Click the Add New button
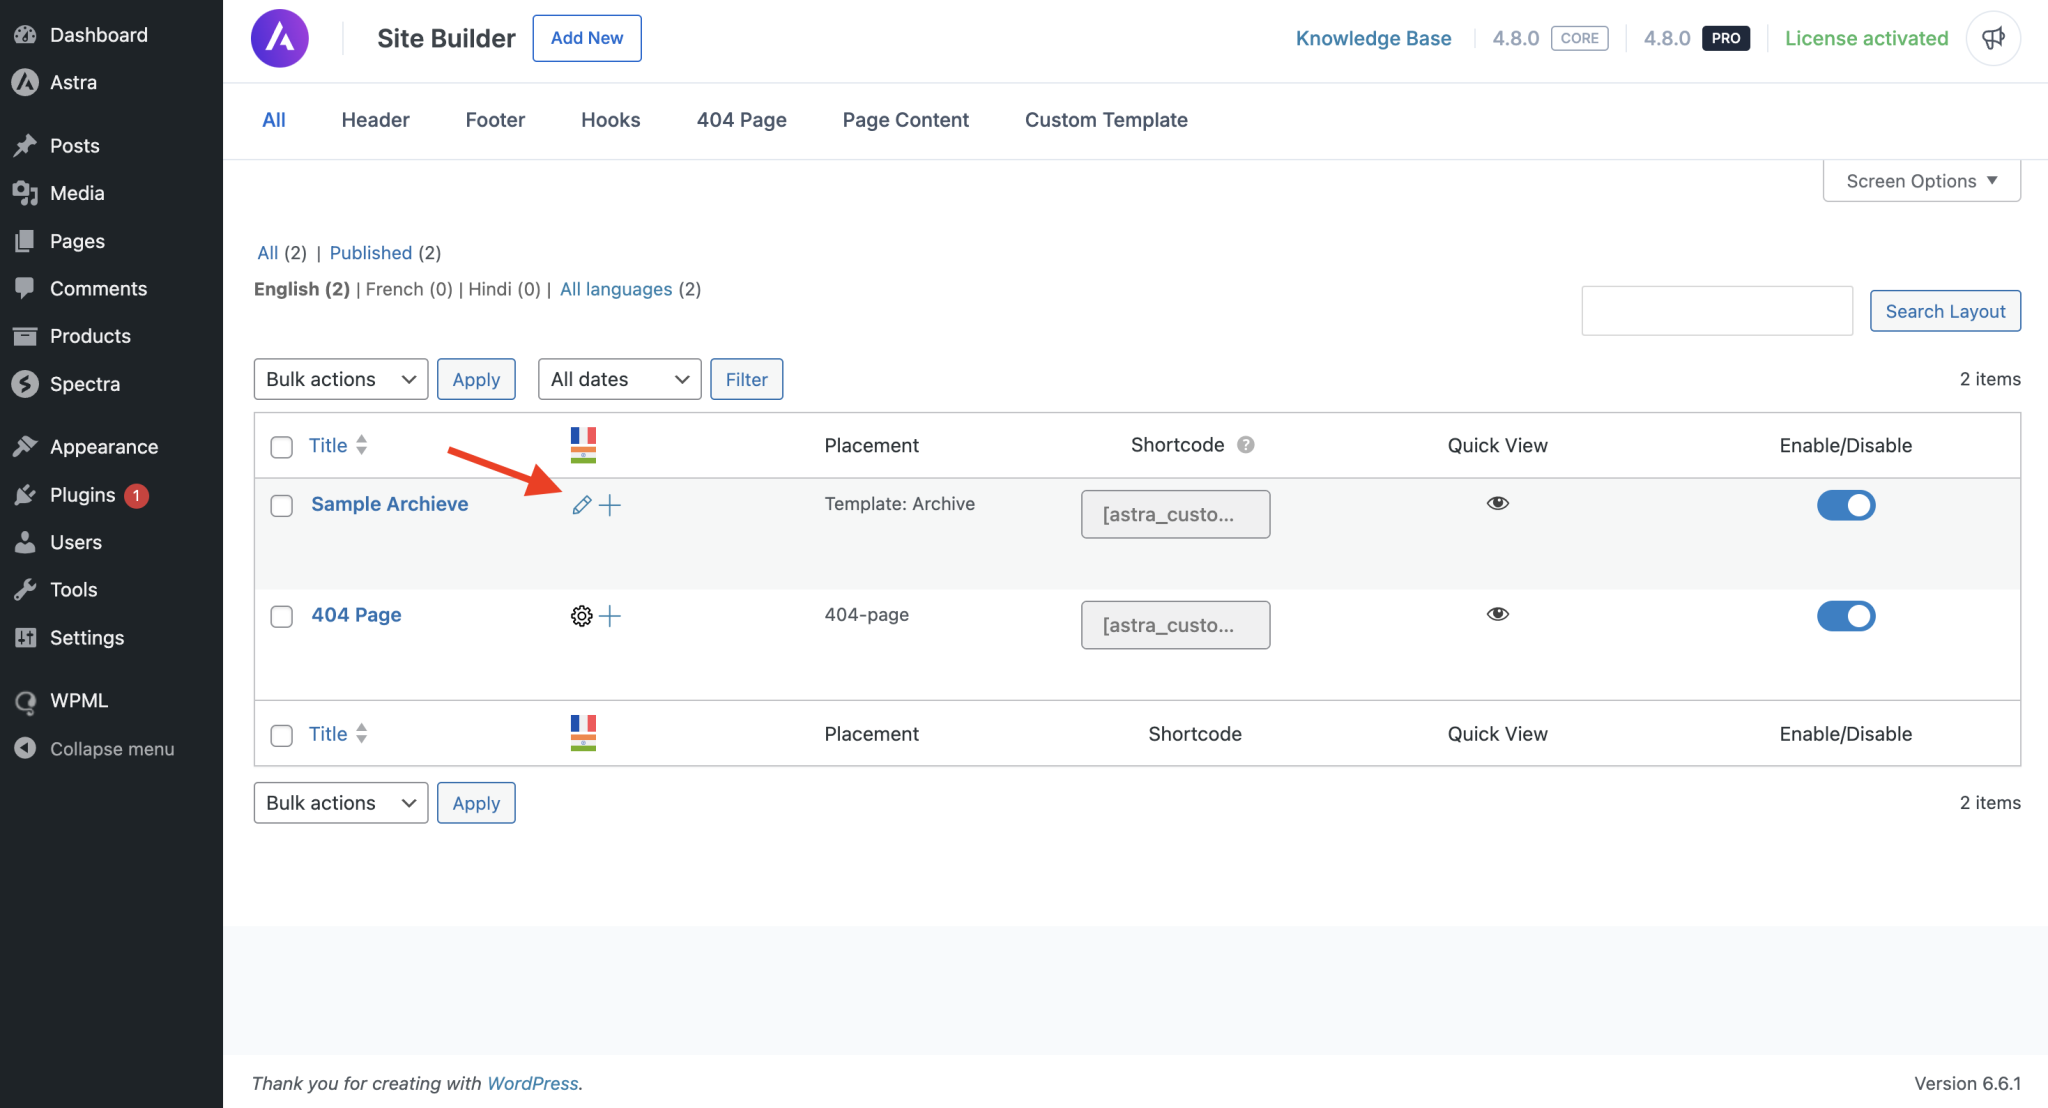This screenshot has height=1108, width=2048. 587,38
